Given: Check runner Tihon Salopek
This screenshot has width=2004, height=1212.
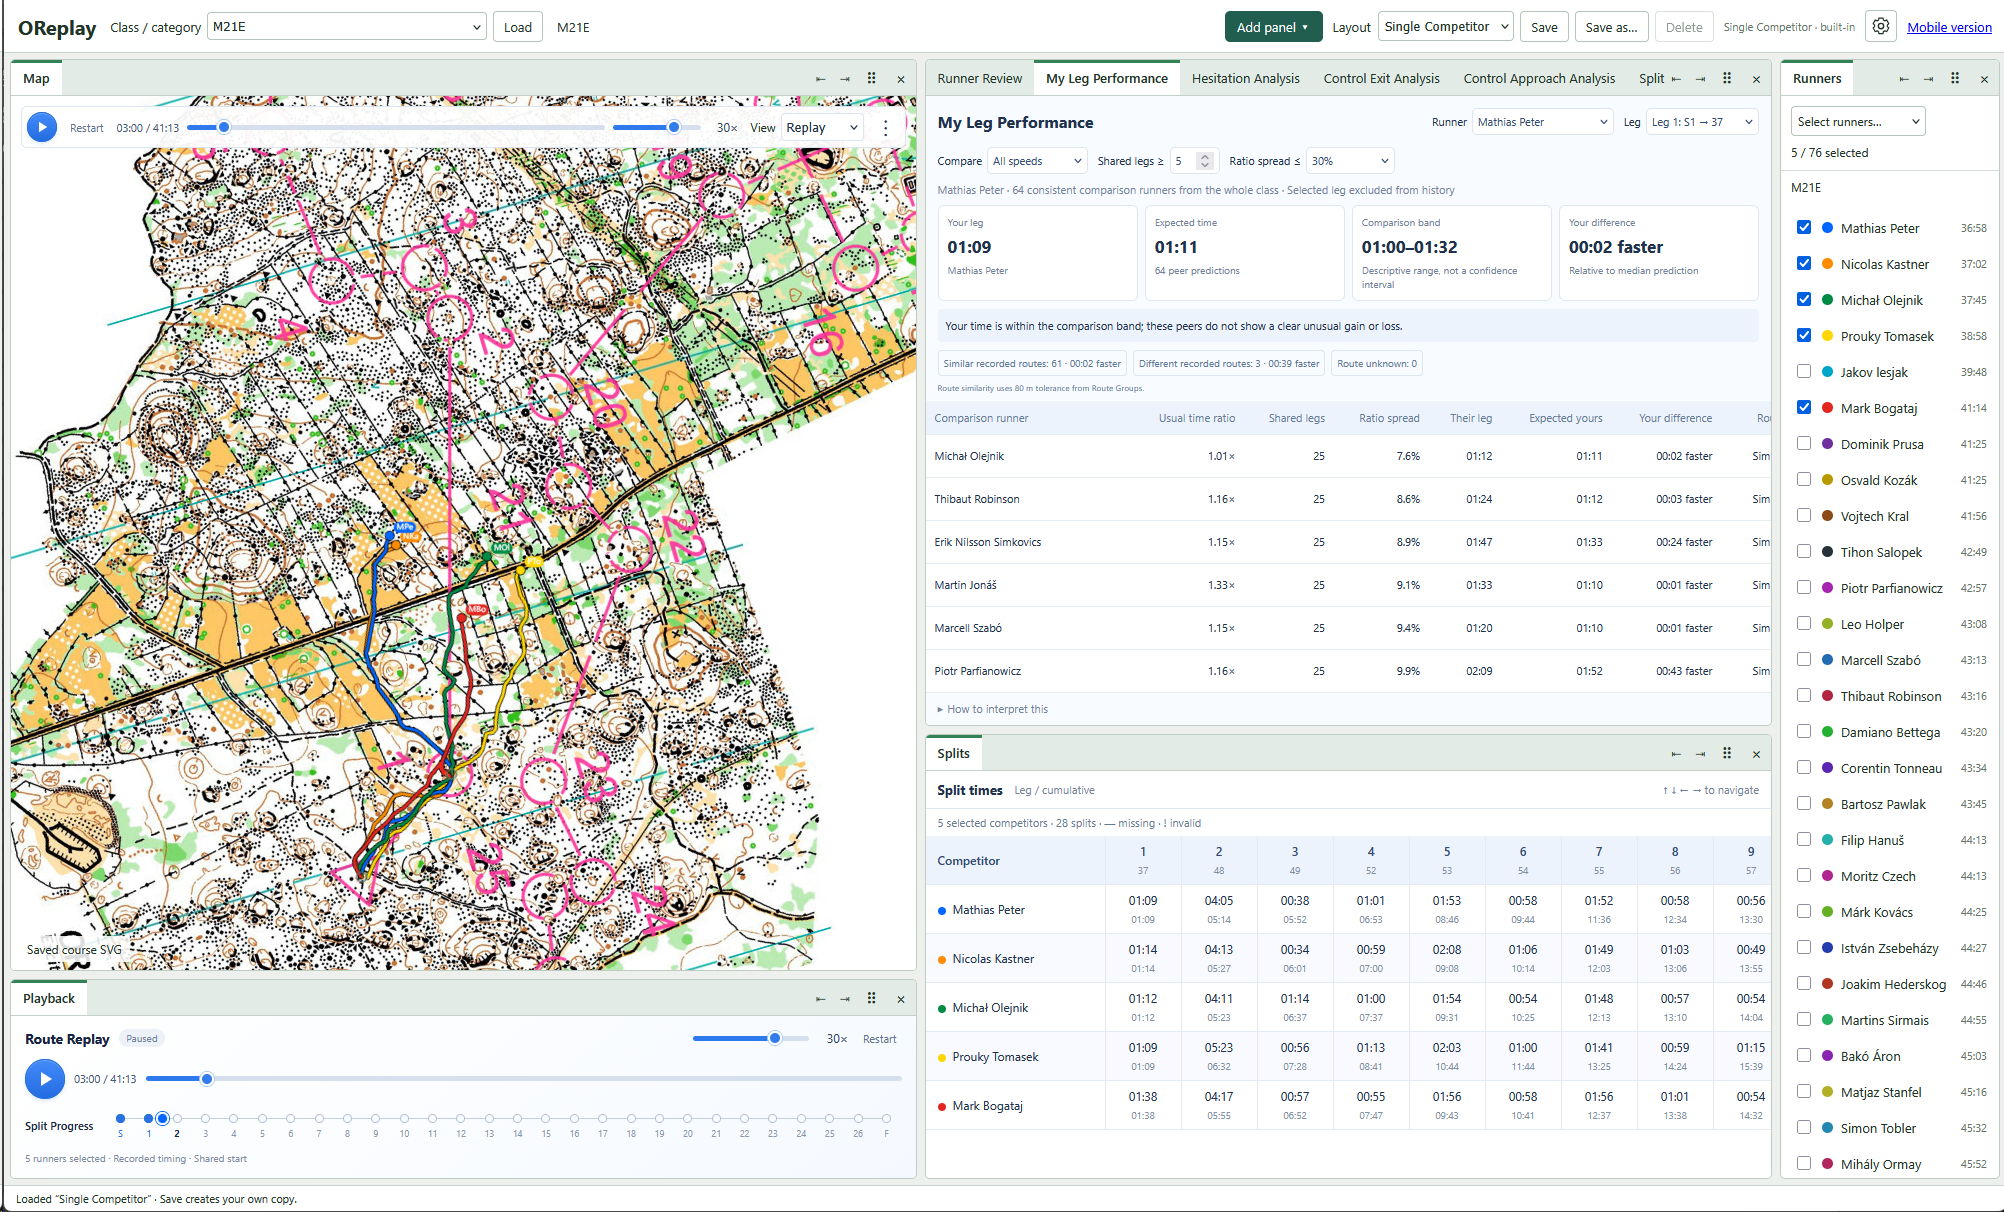Looking at the screenshot, I should point(1804,551).
